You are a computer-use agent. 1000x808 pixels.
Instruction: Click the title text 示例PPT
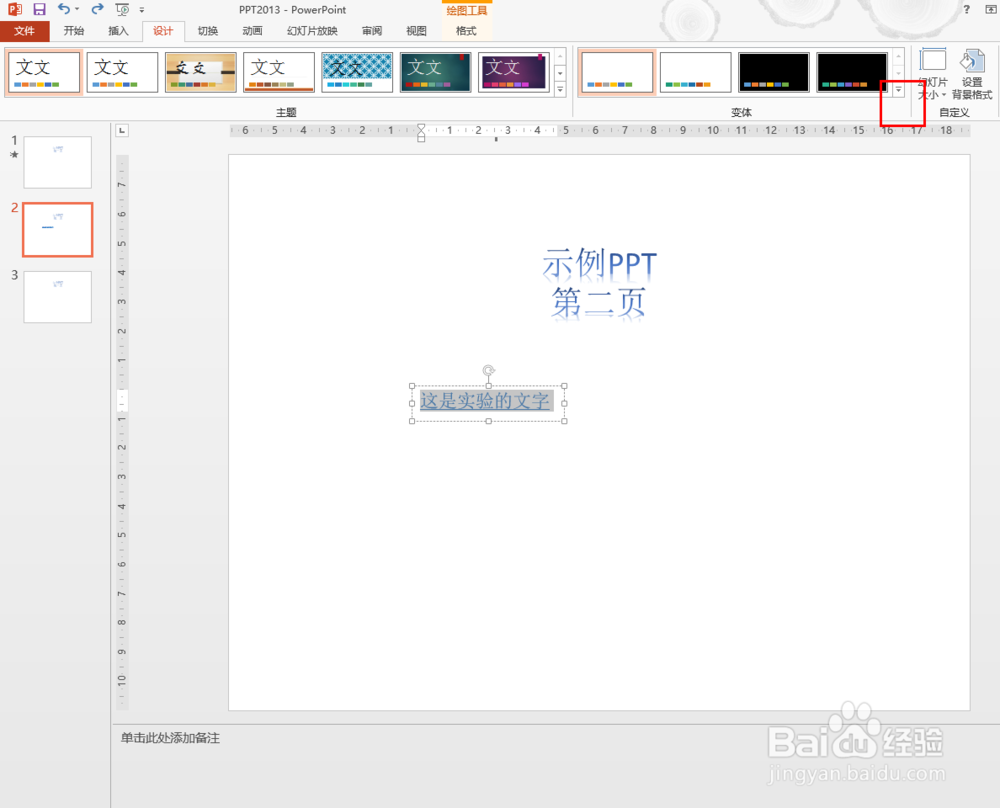pos(599,264)
